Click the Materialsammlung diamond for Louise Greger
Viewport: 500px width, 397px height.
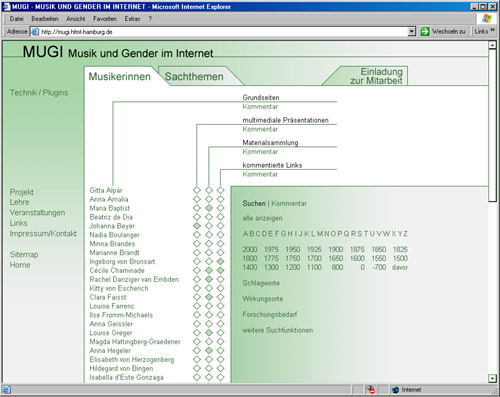[x=209, y=333]
